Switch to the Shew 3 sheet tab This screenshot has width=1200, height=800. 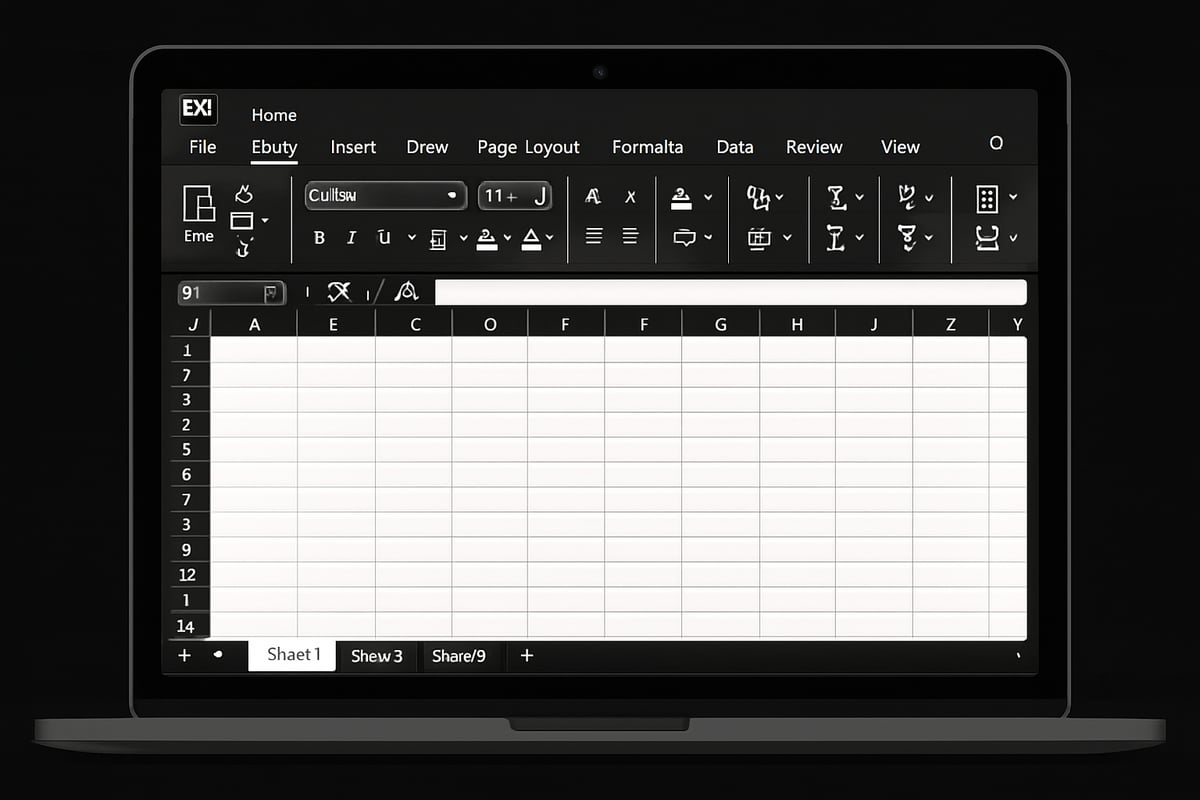pyautogui.click(x=376, y=656)
